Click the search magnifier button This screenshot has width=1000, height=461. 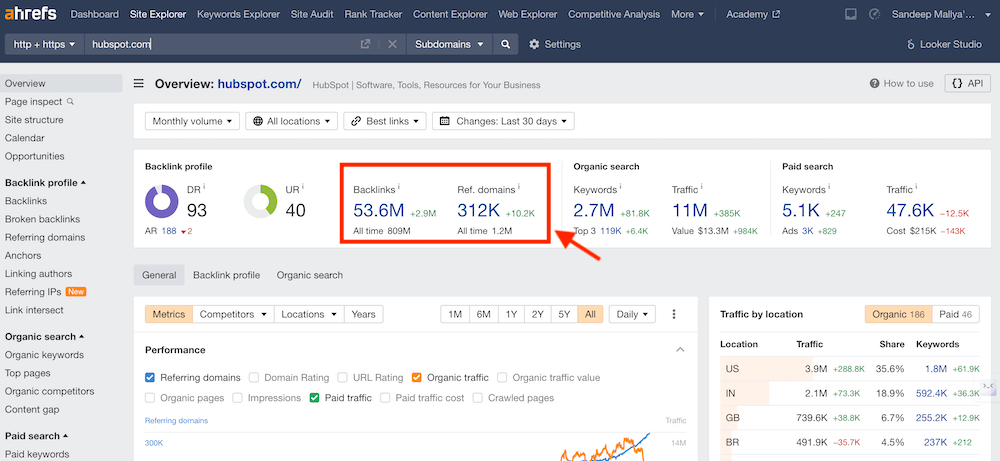(x=506, y=45)
